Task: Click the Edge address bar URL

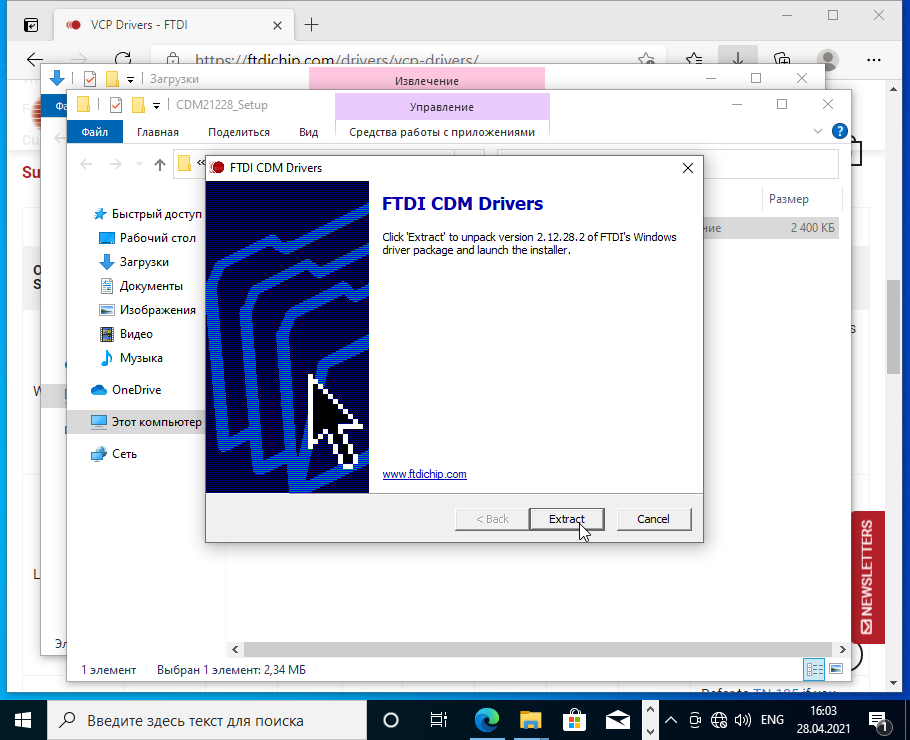Action: click(x=337, y=59)
